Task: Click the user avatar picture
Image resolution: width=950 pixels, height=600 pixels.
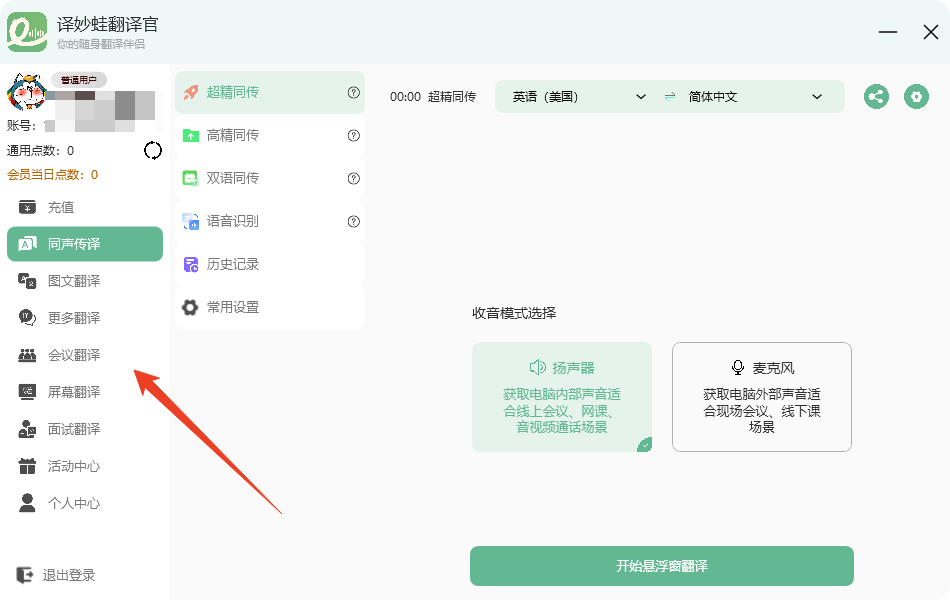Action: pyautogui.click(x=26, y=93)
